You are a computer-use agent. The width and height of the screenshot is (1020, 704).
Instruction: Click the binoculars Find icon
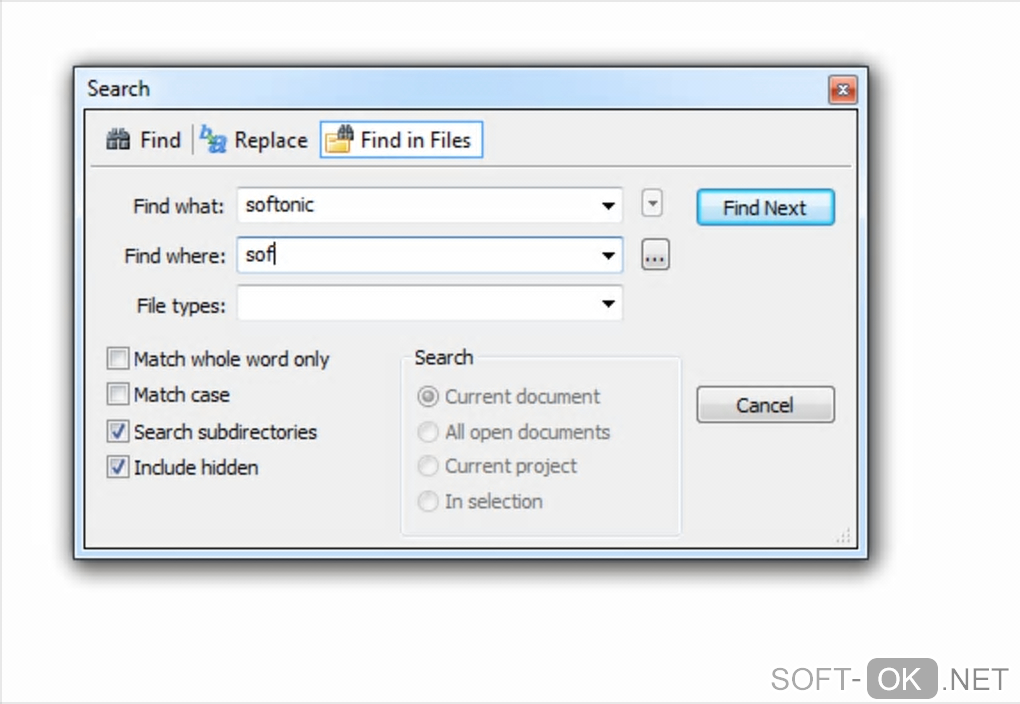pyautogui.click(x=118, y=140)
